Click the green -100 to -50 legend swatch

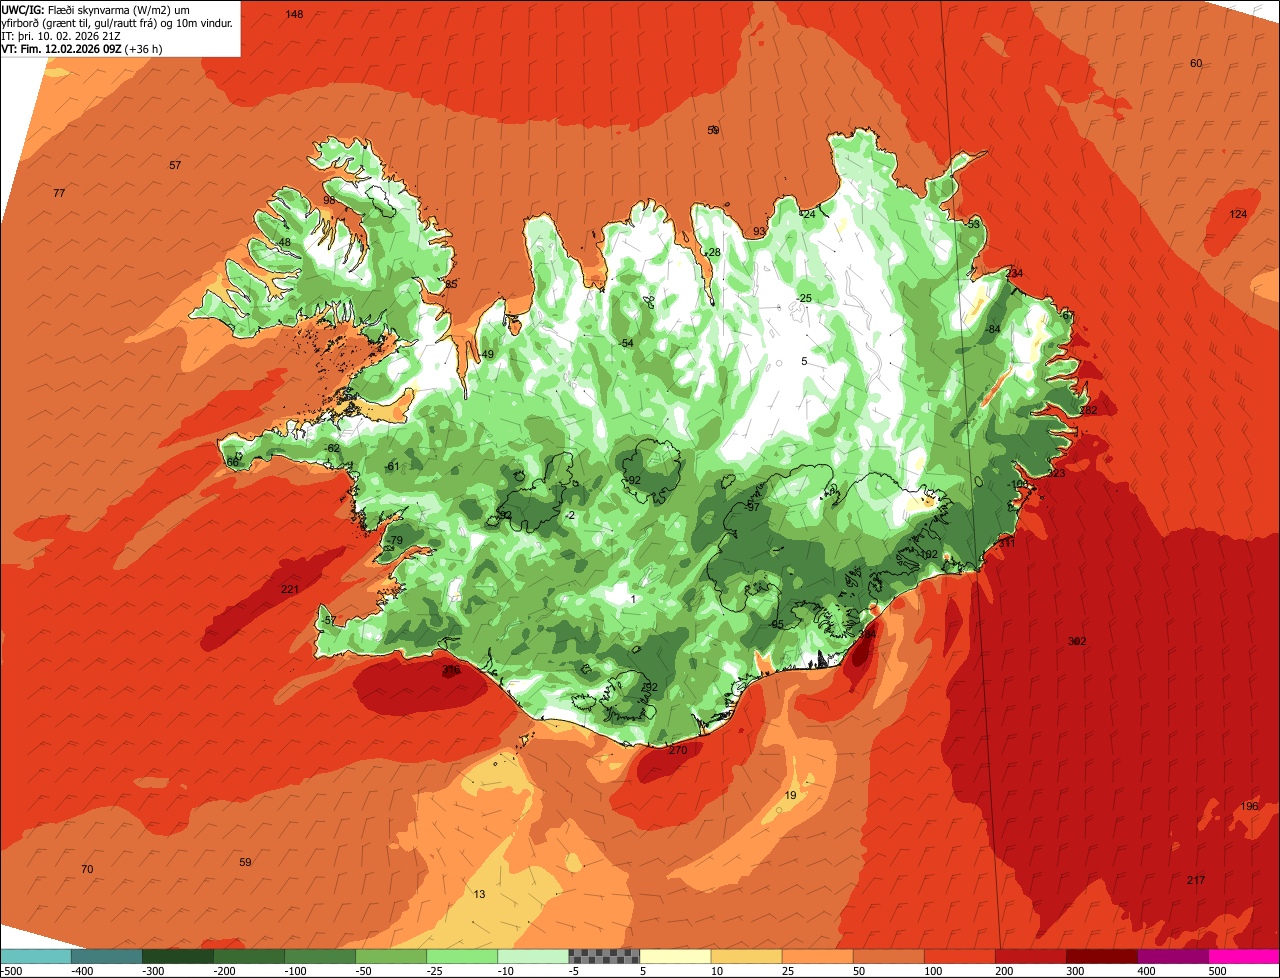coord(320,956)
